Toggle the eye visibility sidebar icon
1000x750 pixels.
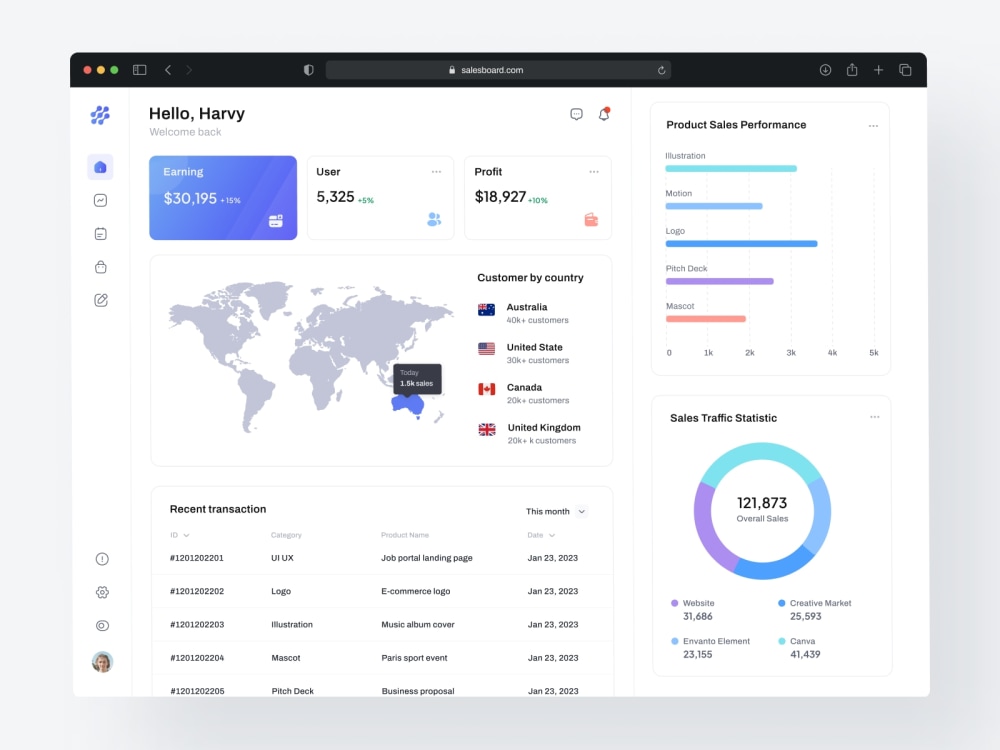(102, 626)
